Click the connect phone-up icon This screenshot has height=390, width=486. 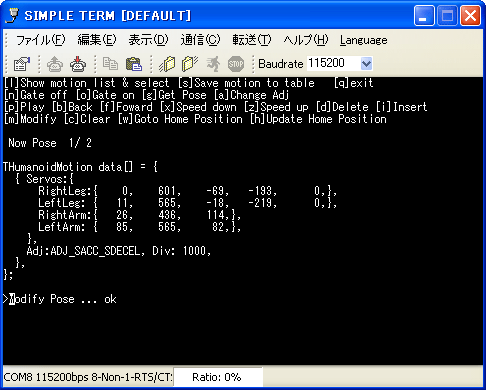(55, 64)
